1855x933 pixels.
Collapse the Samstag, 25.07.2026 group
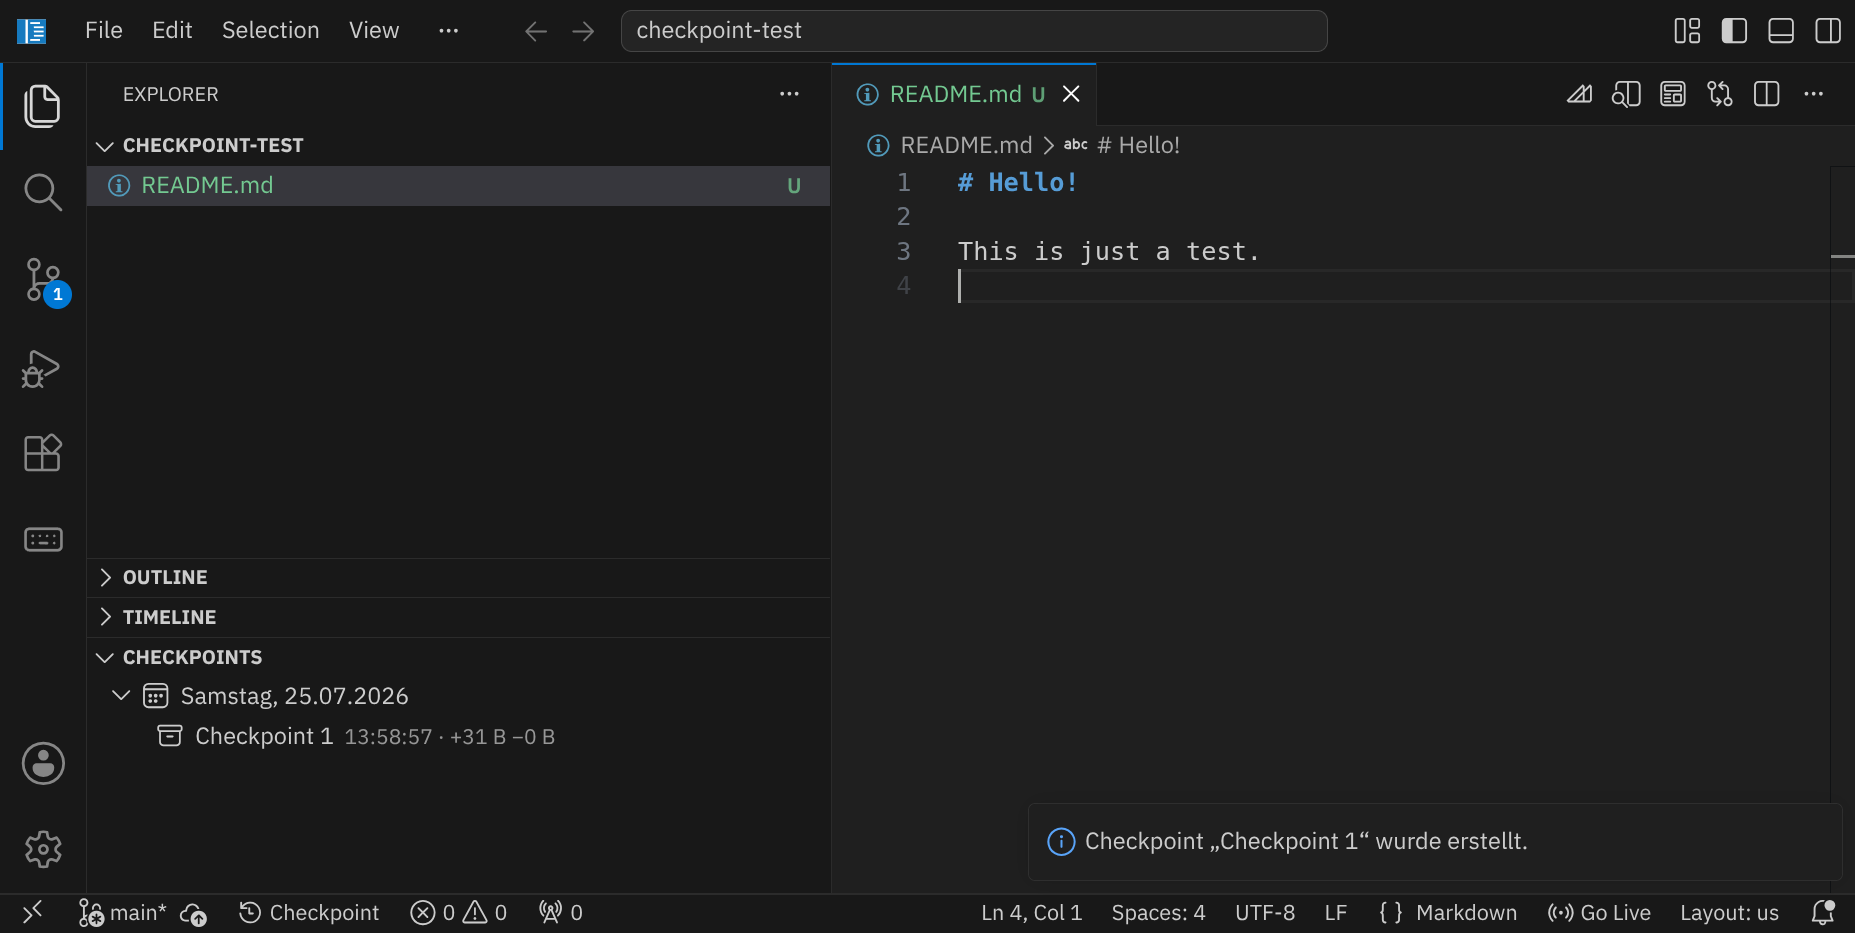coord(459,696)
